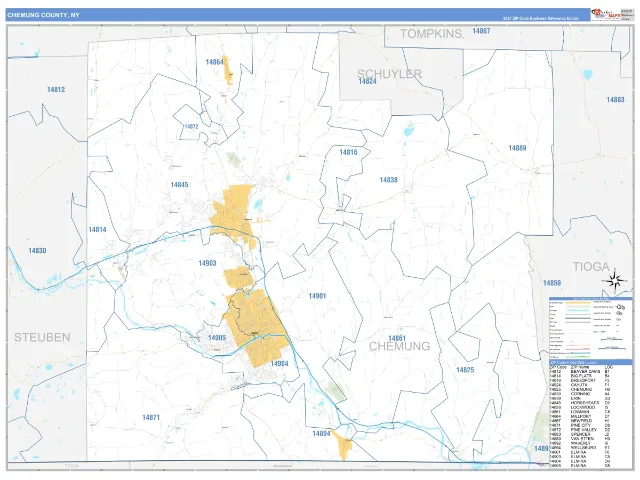The width and height of the screenshot is (640, 480).
Task: Click the yellow city area beside 14864
Action: click(x=228, y=71)
